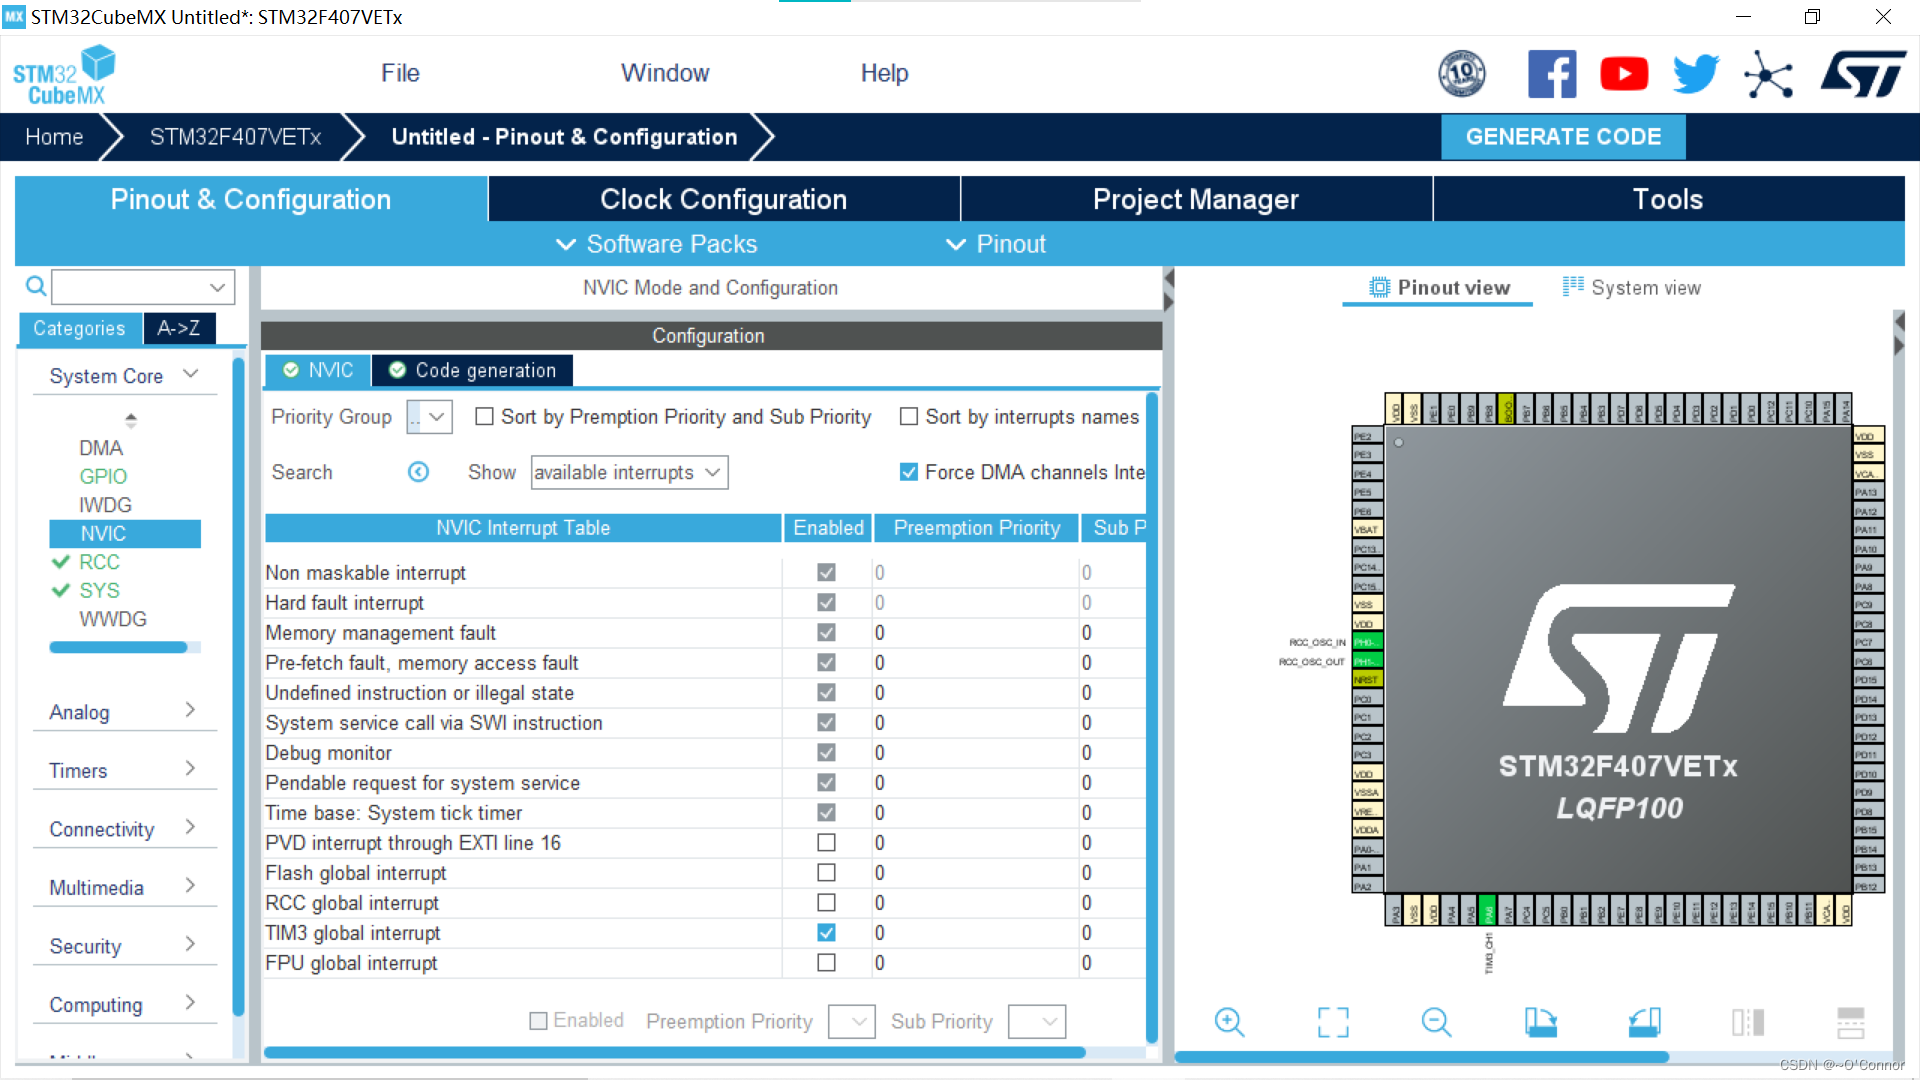Viewport: 1920px width, 1080px height.
Task: Open the Show available interrupts dropdown
Action: coord(629,472)
